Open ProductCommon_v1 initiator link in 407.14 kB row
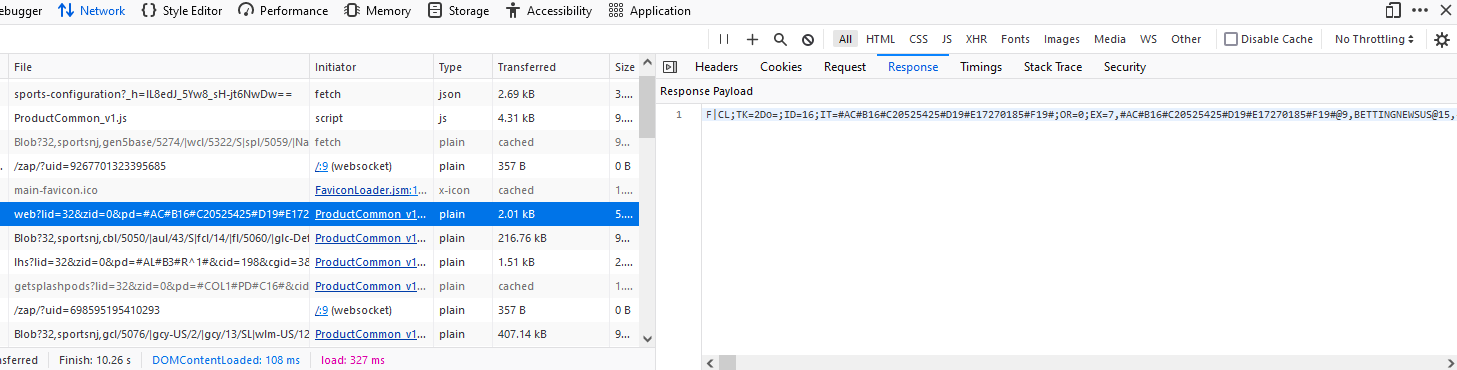Viewport: 1457px width, 370px height. click(370, 334)
